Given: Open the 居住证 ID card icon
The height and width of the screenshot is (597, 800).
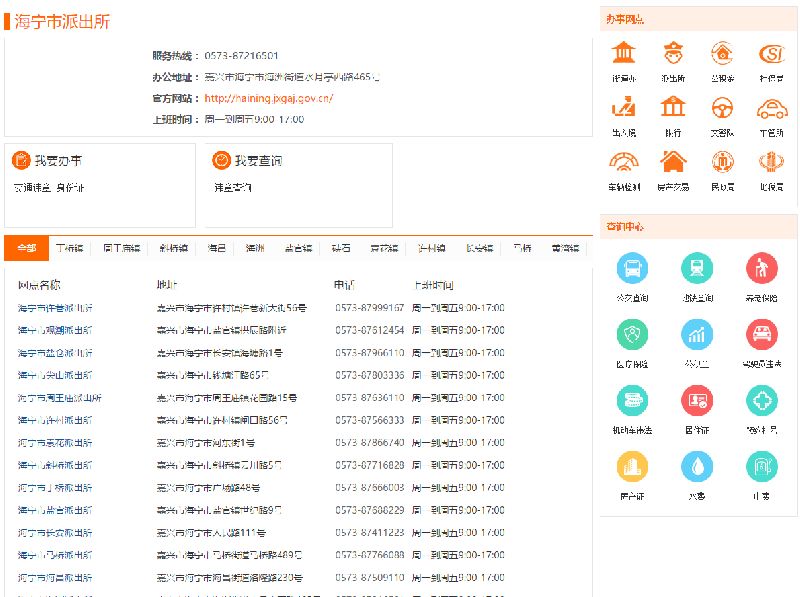Looking at the screenshot, I should pos(697,400).
